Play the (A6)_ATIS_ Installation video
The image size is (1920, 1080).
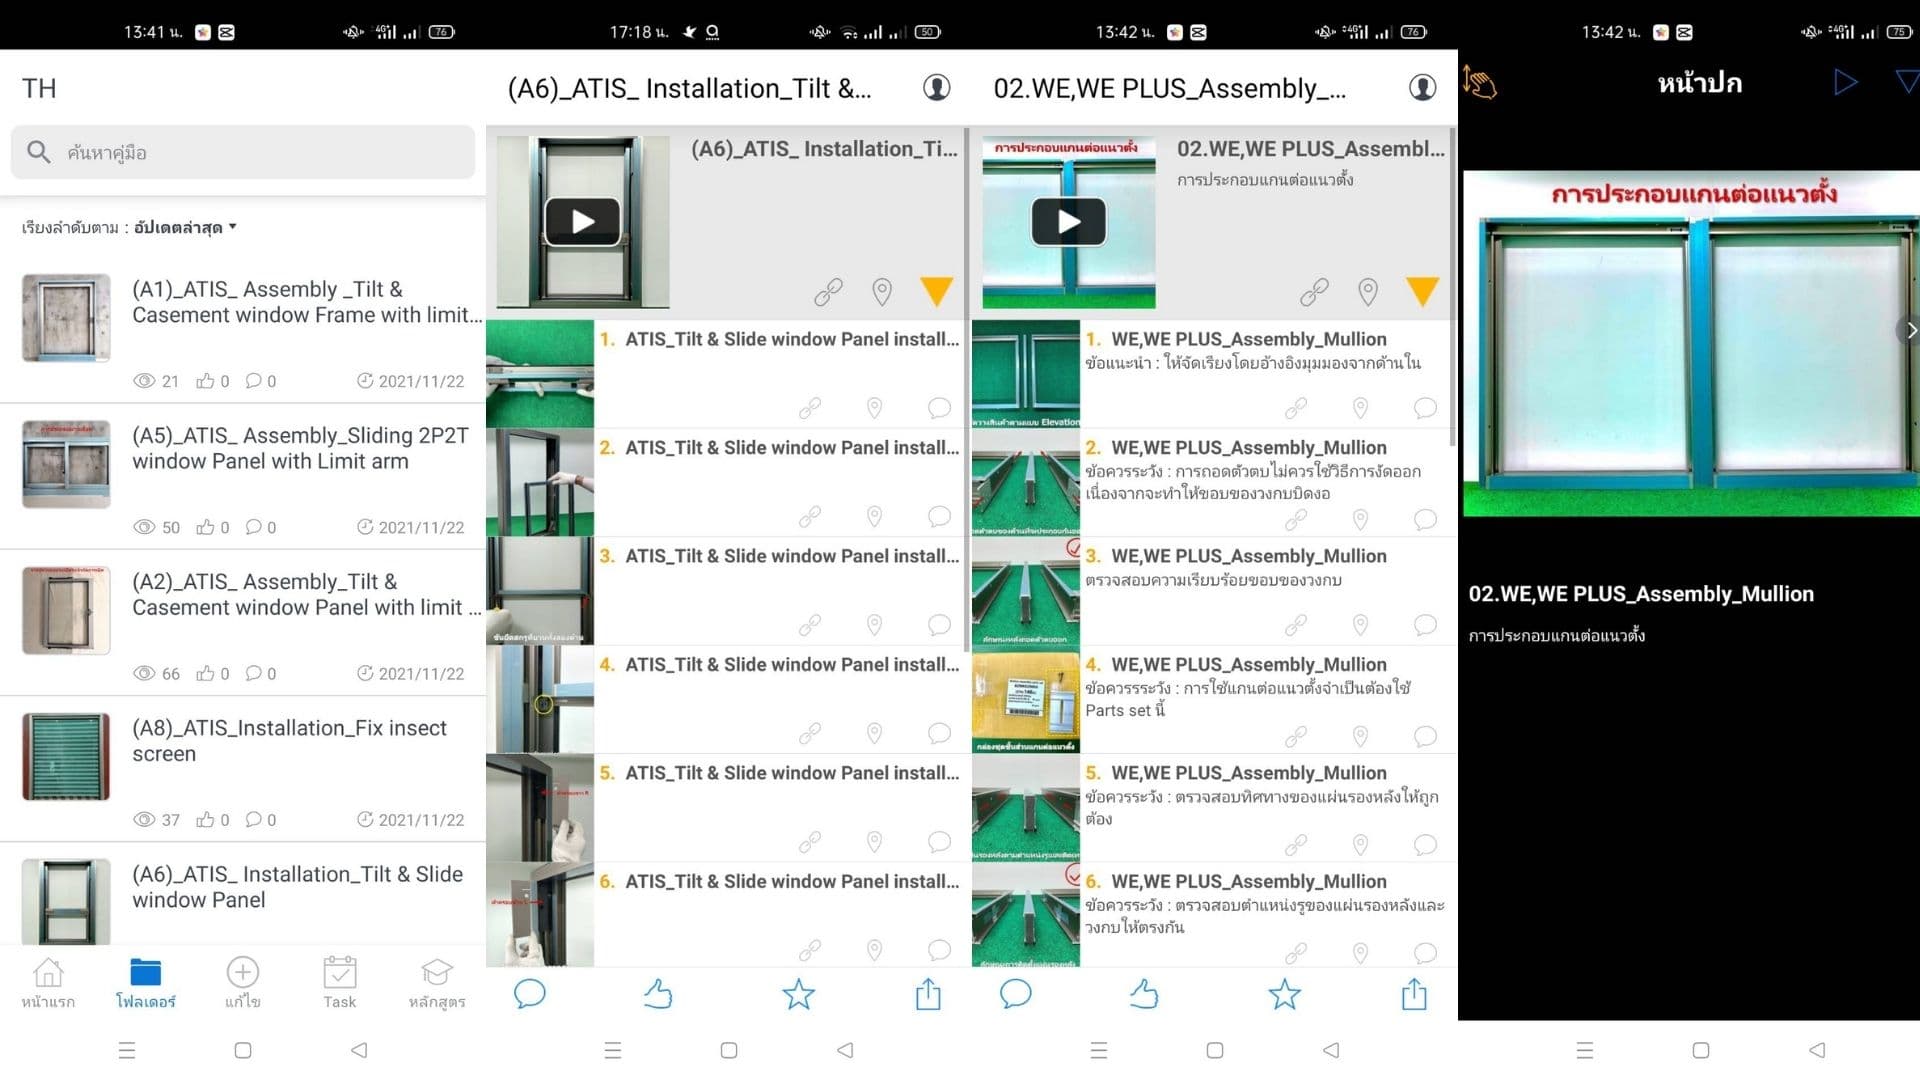click(x=583, y=221)
